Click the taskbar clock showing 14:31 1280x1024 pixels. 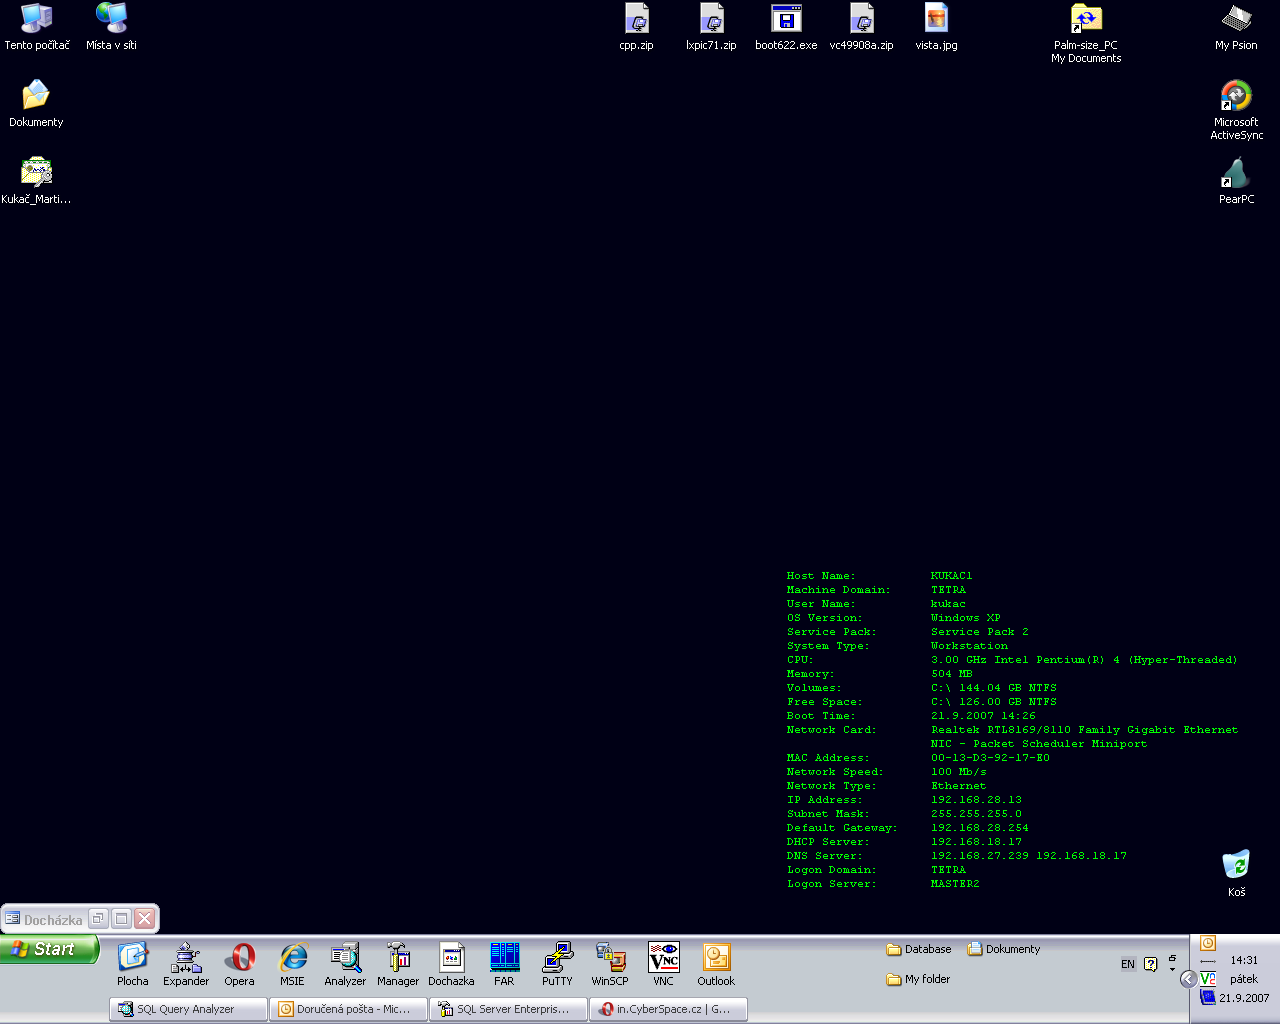click(x=1244, y=960)
